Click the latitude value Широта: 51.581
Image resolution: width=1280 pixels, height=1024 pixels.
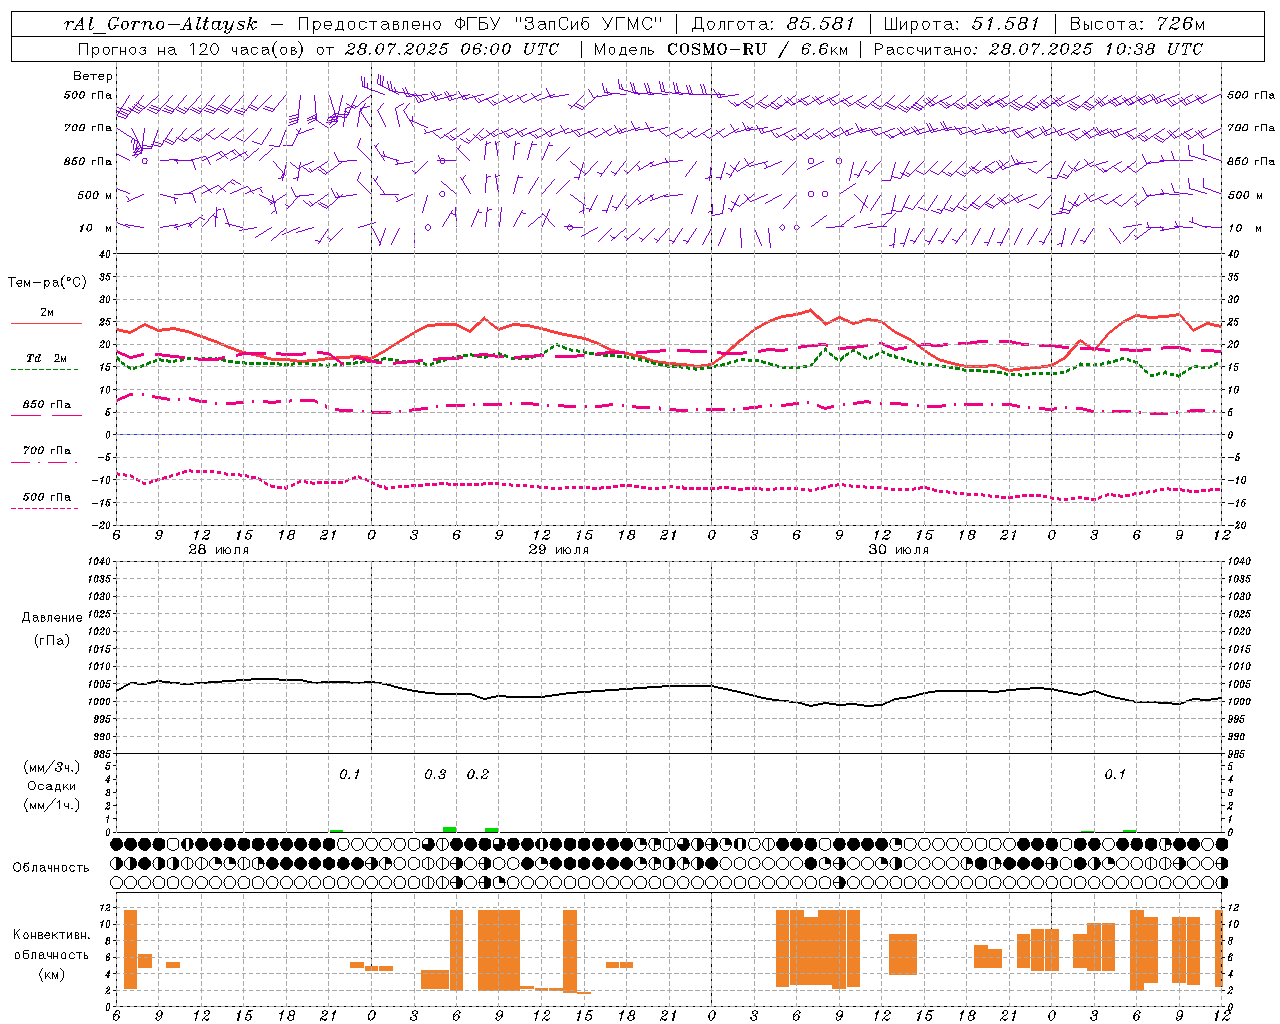pyautogui.click(x=962, y=24)
